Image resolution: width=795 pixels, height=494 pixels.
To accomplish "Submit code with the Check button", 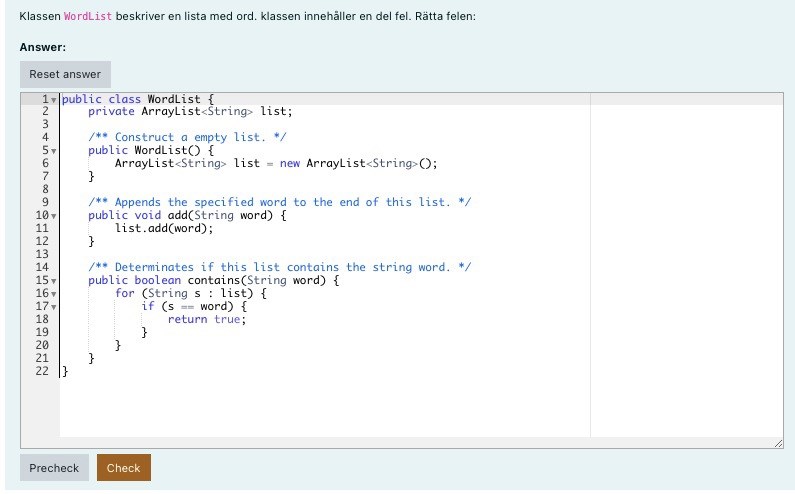I will 123,467.
